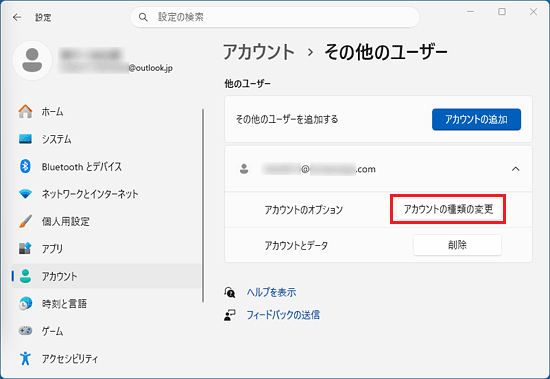The image size is (550, 379).
Task: Open ホーム from the sidebar
Action: pos(106,112)
